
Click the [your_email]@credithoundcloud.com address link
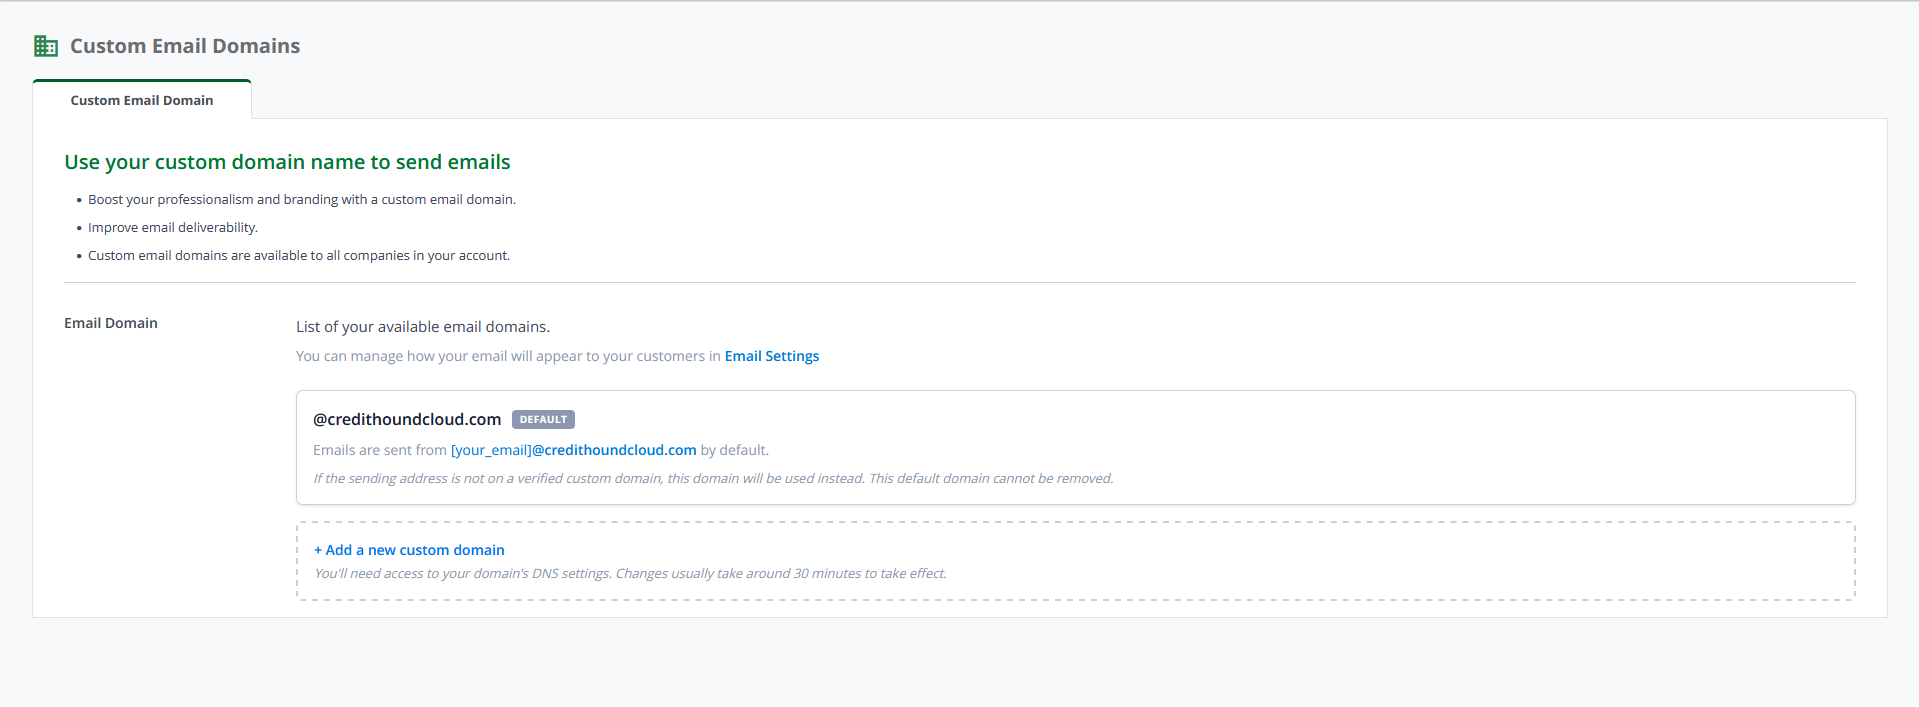click(574, 450)
